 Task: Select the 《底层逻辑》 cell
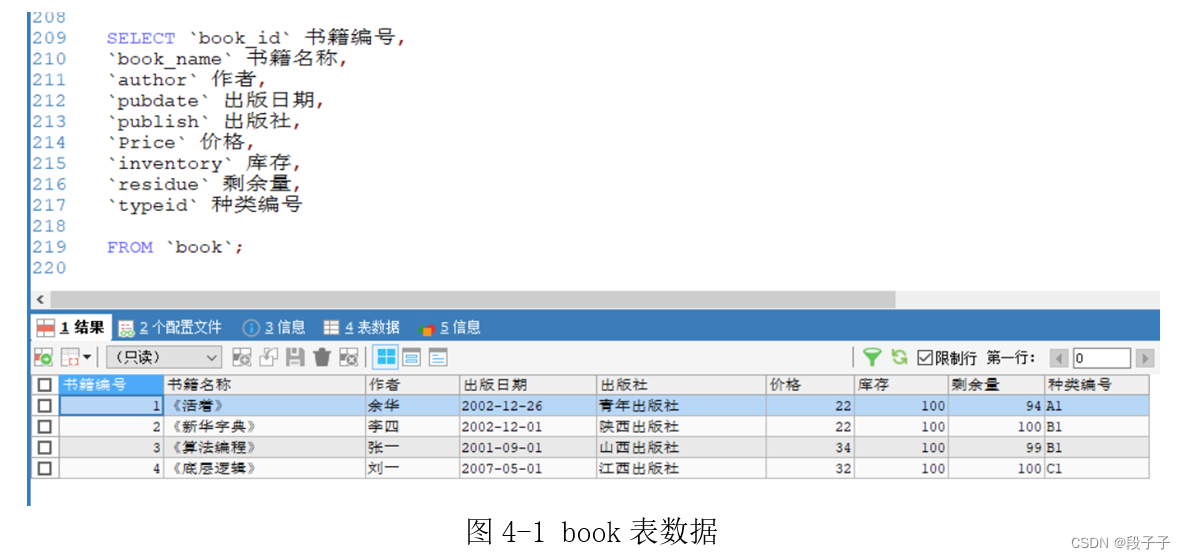coord(265,468)
